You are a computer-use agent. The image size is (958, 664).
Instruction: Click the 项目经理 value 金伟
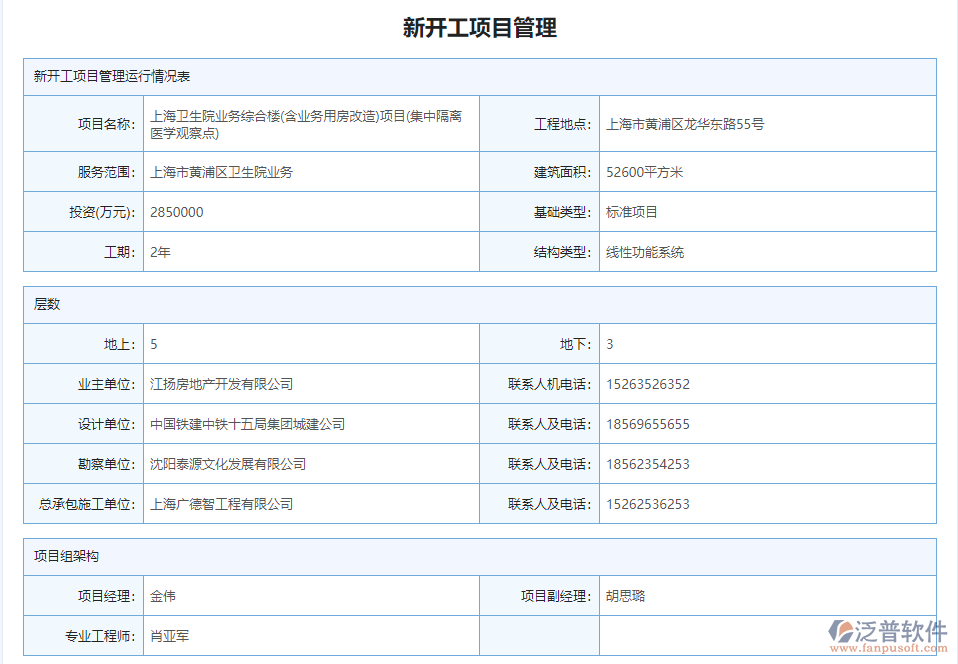pyautogui.click(x=162, y=595)
